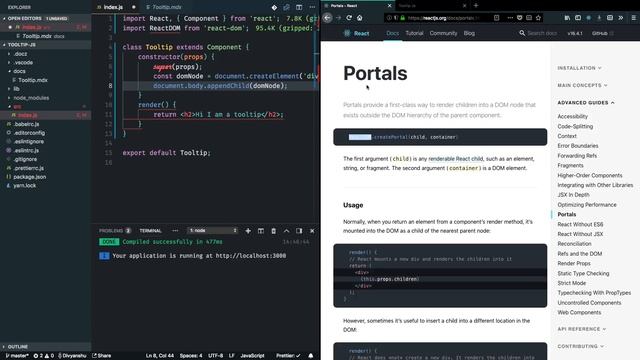
Task: Open site security padlock info
Action: coord(402,18)
